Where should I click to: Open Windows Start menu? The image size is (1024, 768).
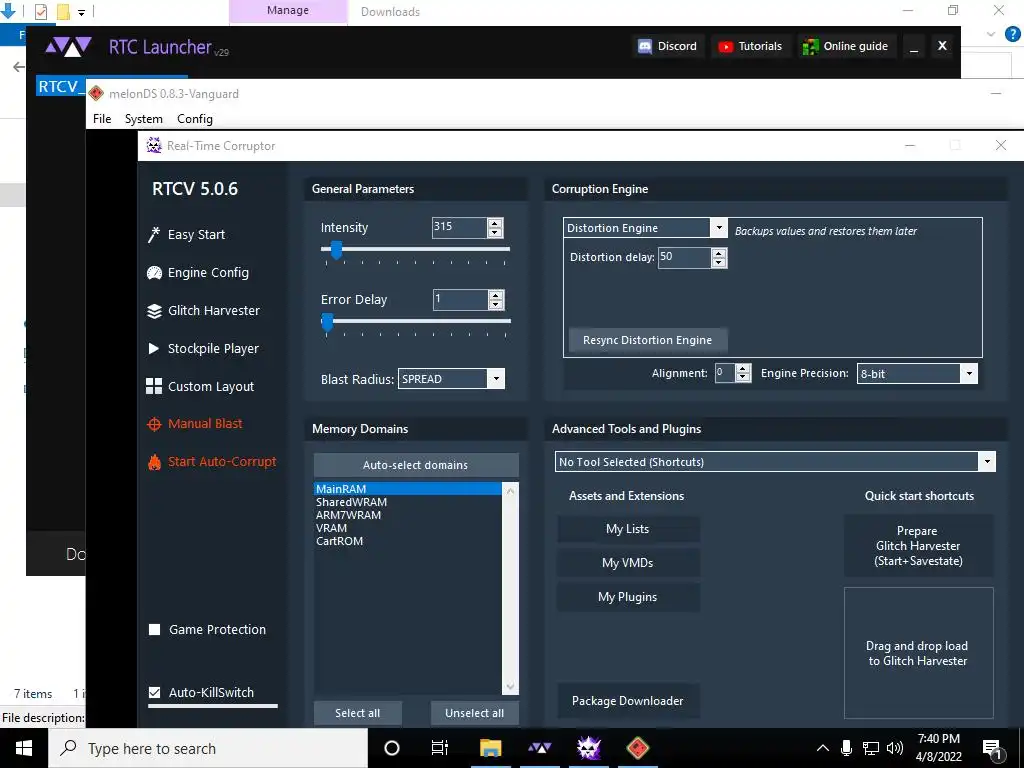point(24,748)
